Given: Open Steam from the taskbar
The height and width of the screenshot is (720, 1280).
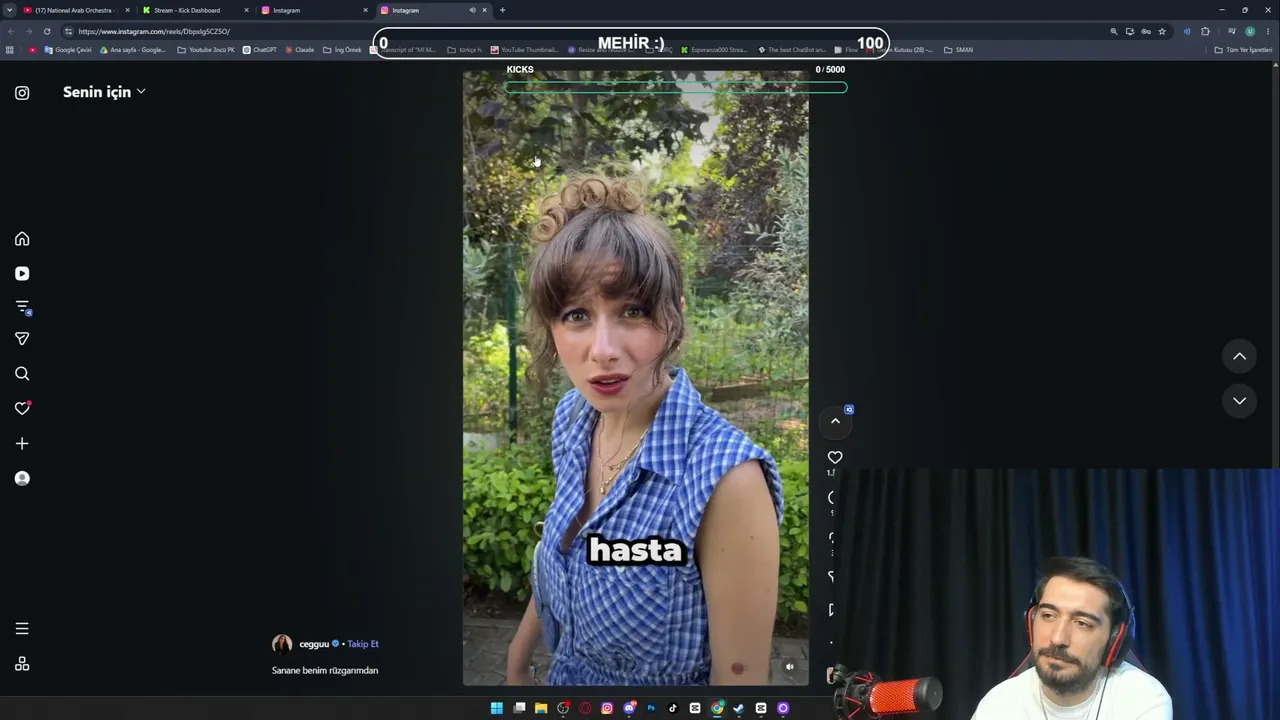Looking at the screenshot, I should click(739, 708).
